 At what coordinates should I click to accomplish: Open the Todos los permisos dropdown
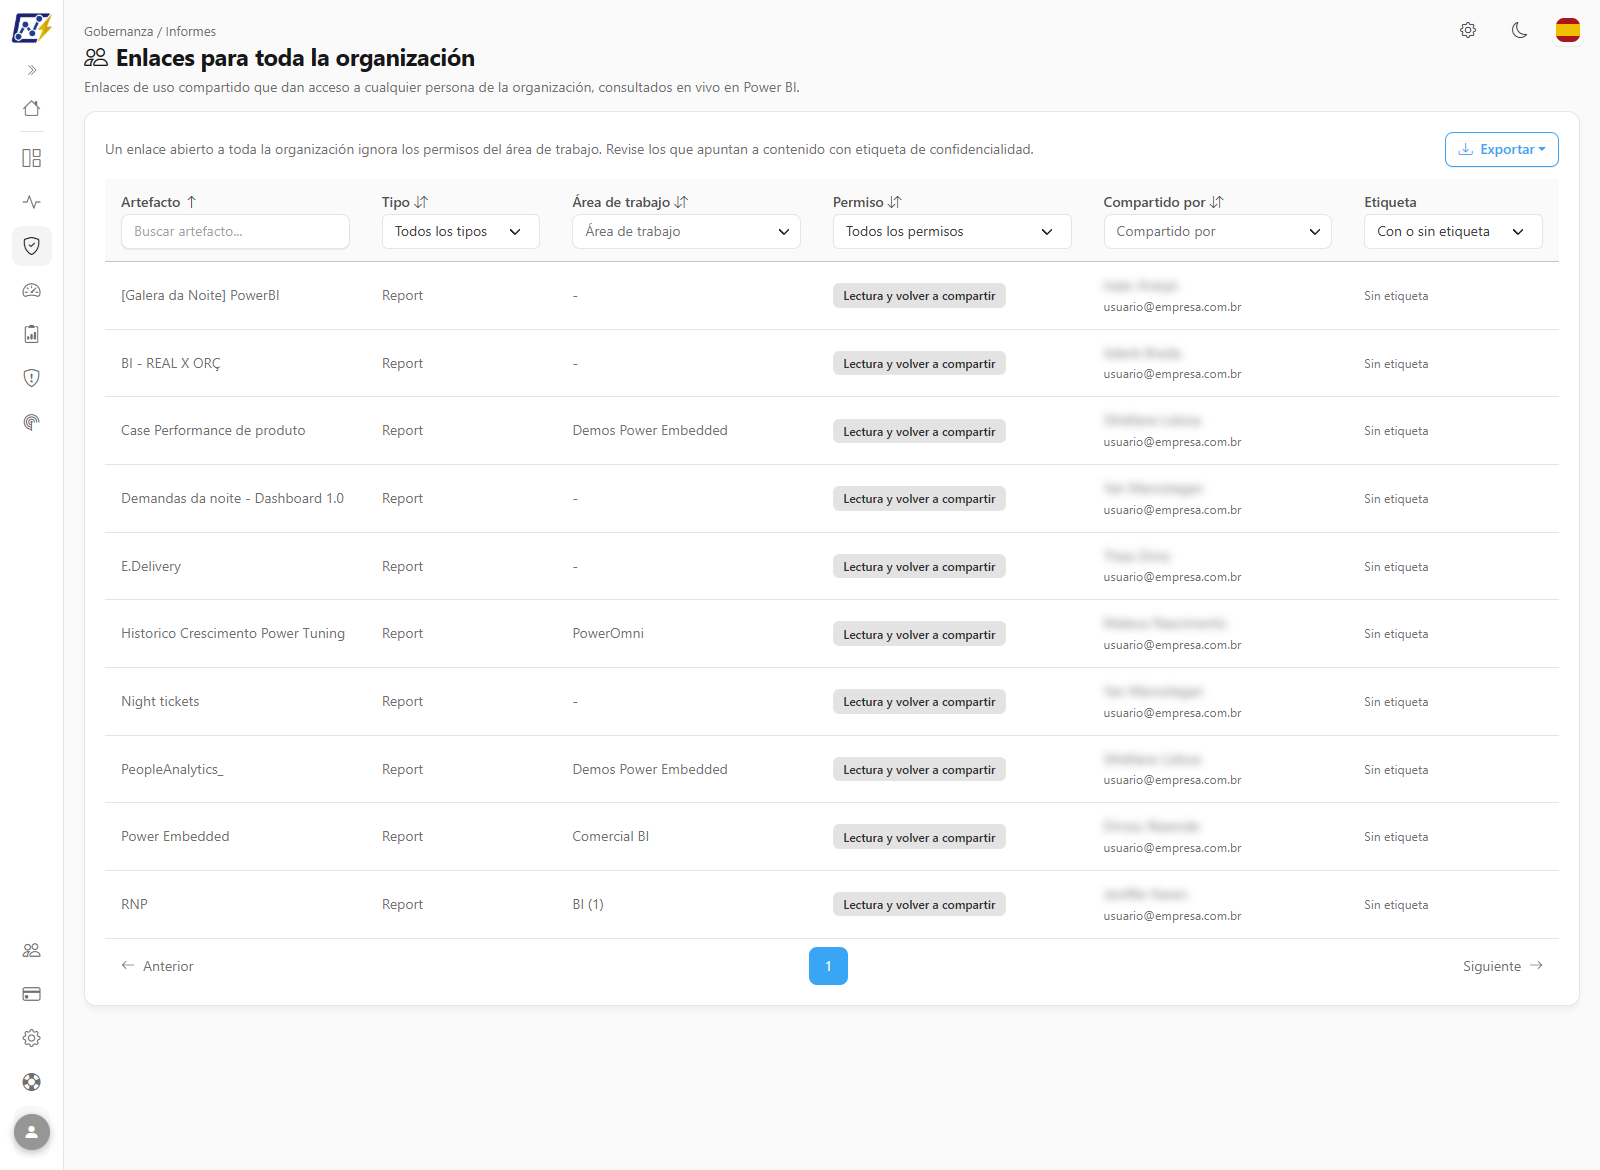(952, 231)
